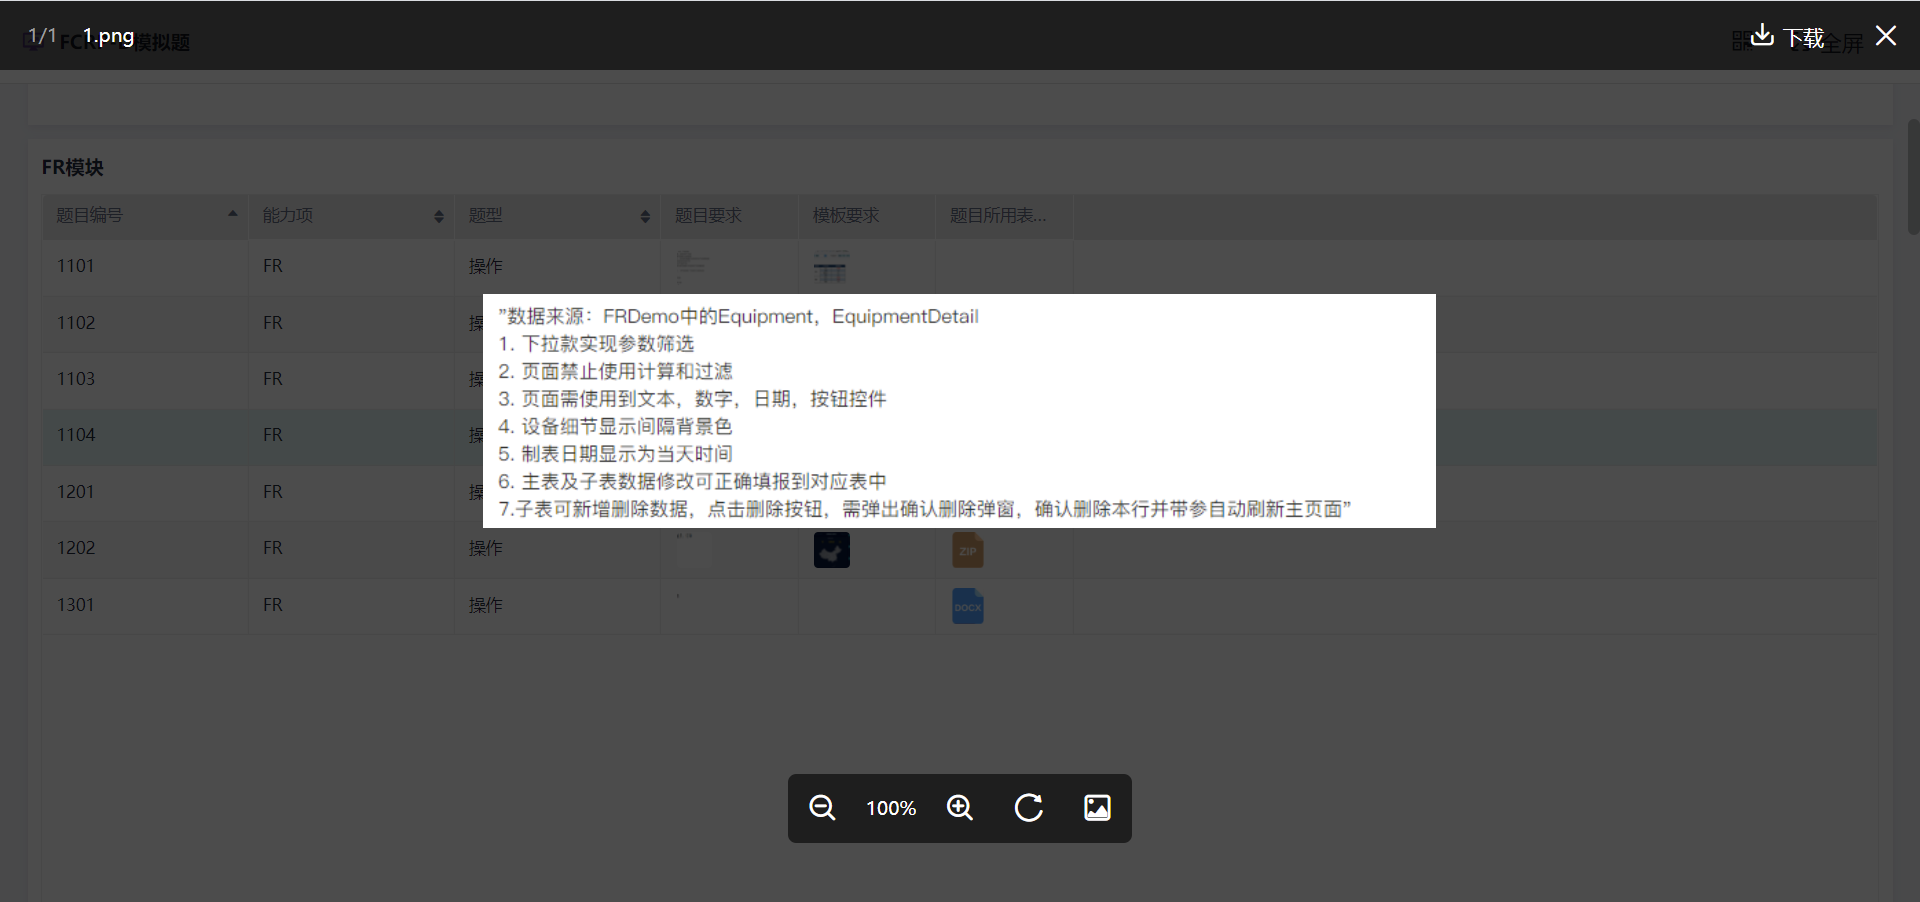Select the 操作 cell in row 1101
The height and width of the screenshot is (902, 1920).
click(557, 266)
